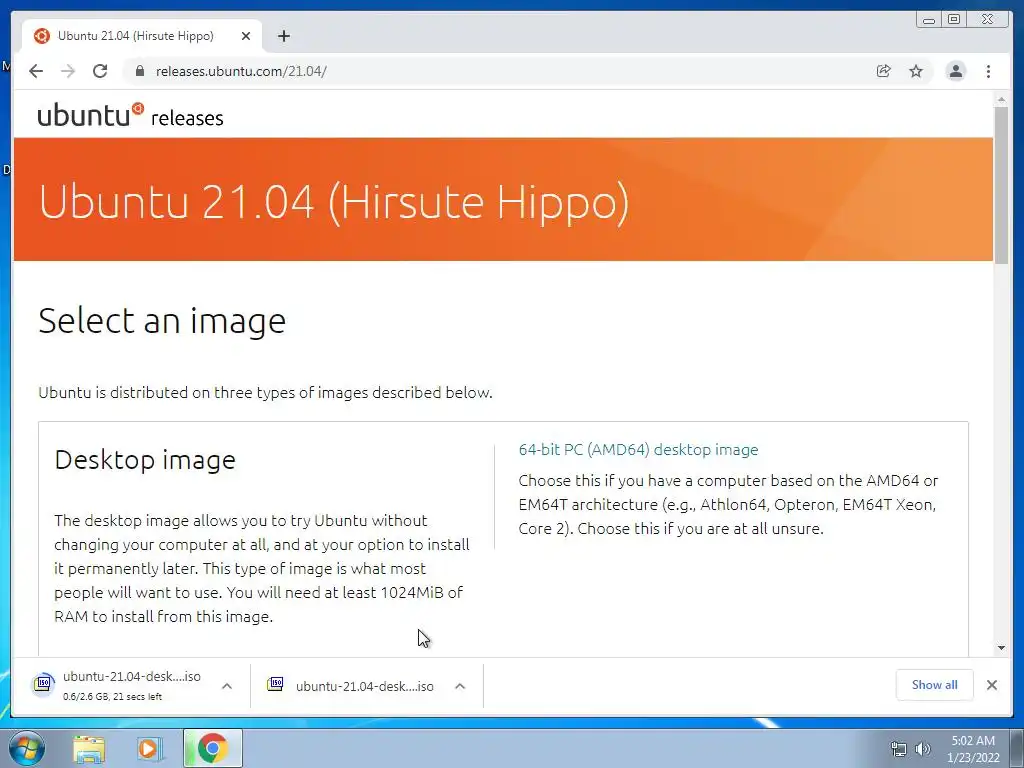The width and height of the screenshot is (1024, 768).
Task: Bookmark this page with the star icon
Action: tap(916, 71)
